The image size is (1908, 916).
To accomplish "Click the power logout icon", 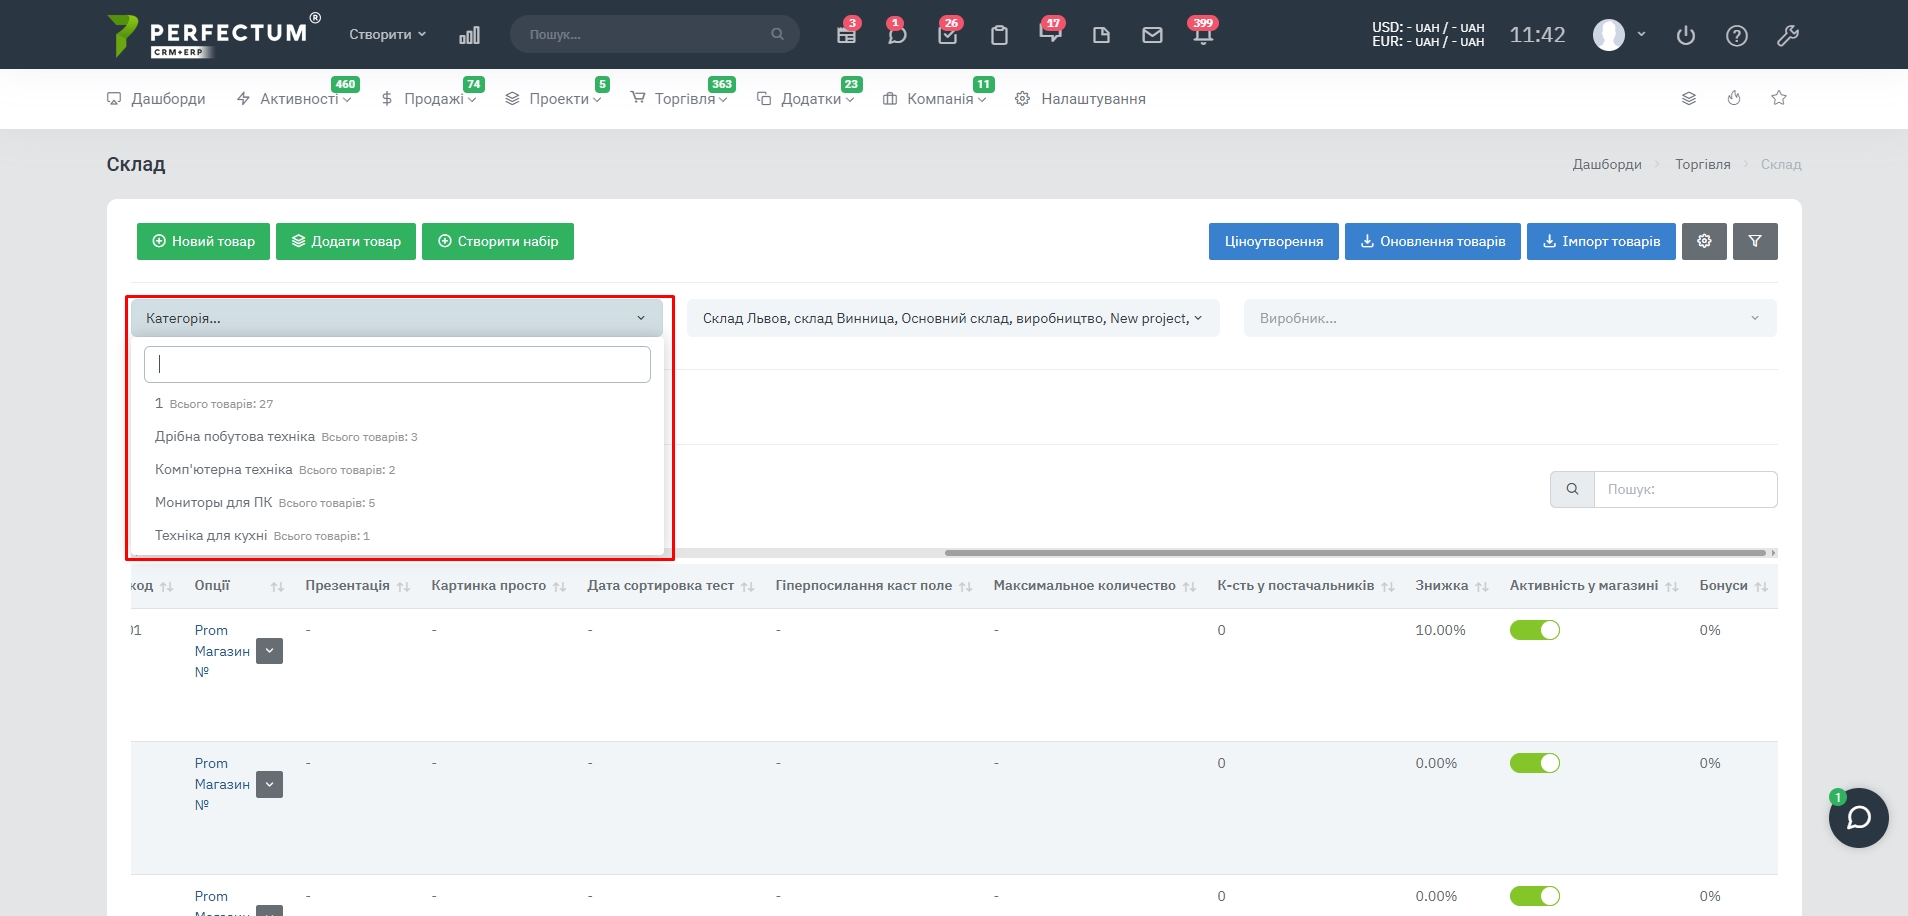I will 1686,36.
